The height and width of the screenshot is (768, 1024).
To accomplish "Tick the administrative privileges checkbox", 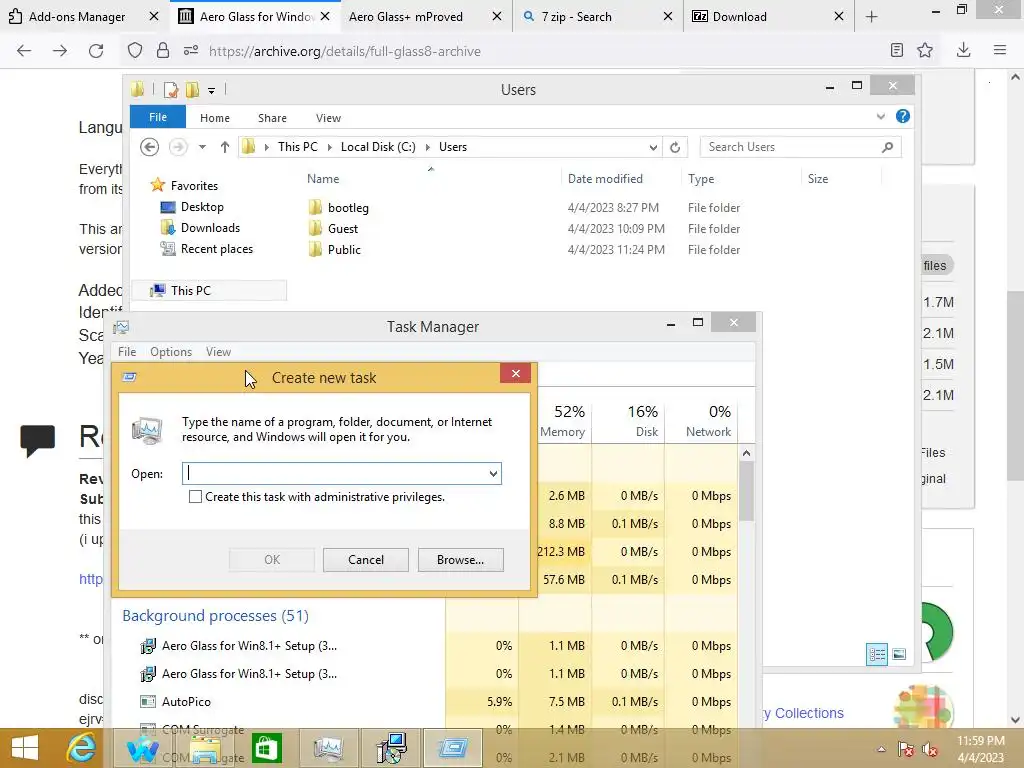I will click(x=195, y=496).
